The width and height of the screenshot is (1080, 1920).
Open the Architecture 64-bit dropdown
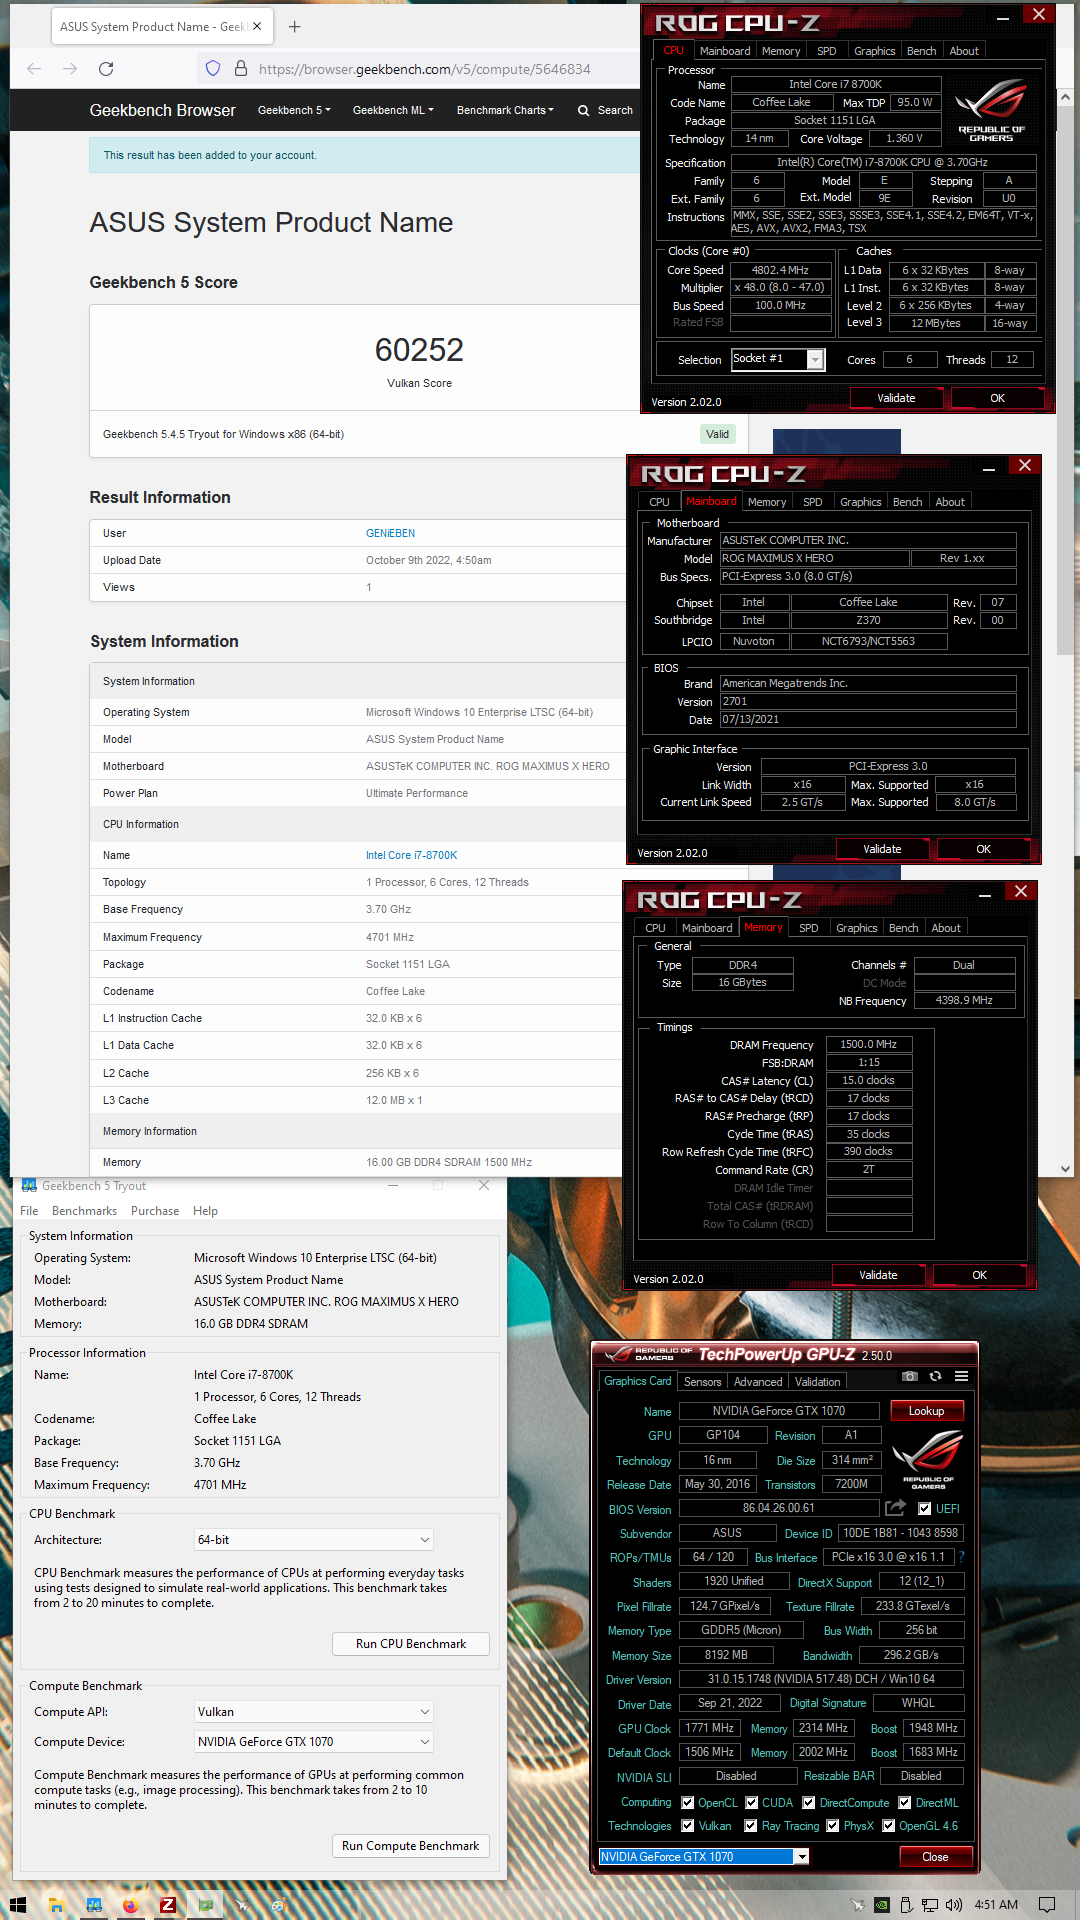point(313,1540)
